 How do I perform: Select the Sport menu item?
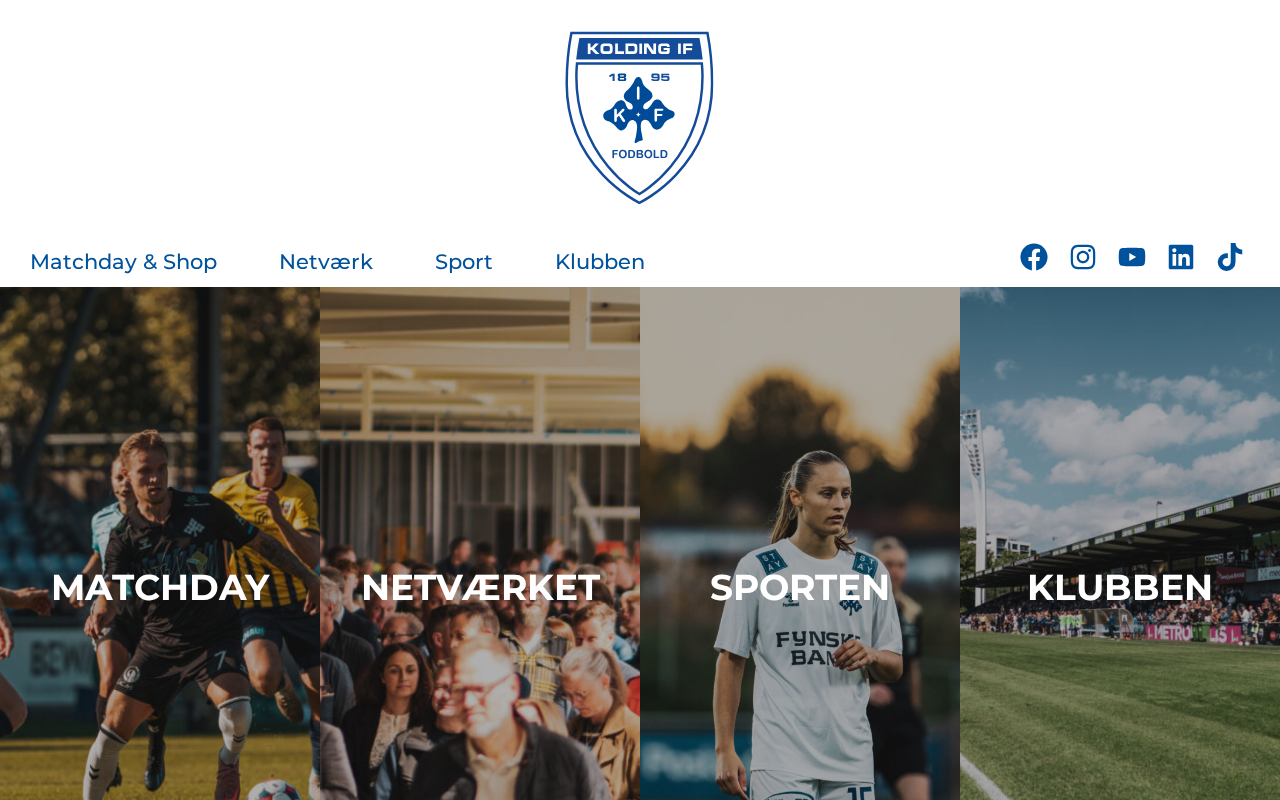coord(464,262)
